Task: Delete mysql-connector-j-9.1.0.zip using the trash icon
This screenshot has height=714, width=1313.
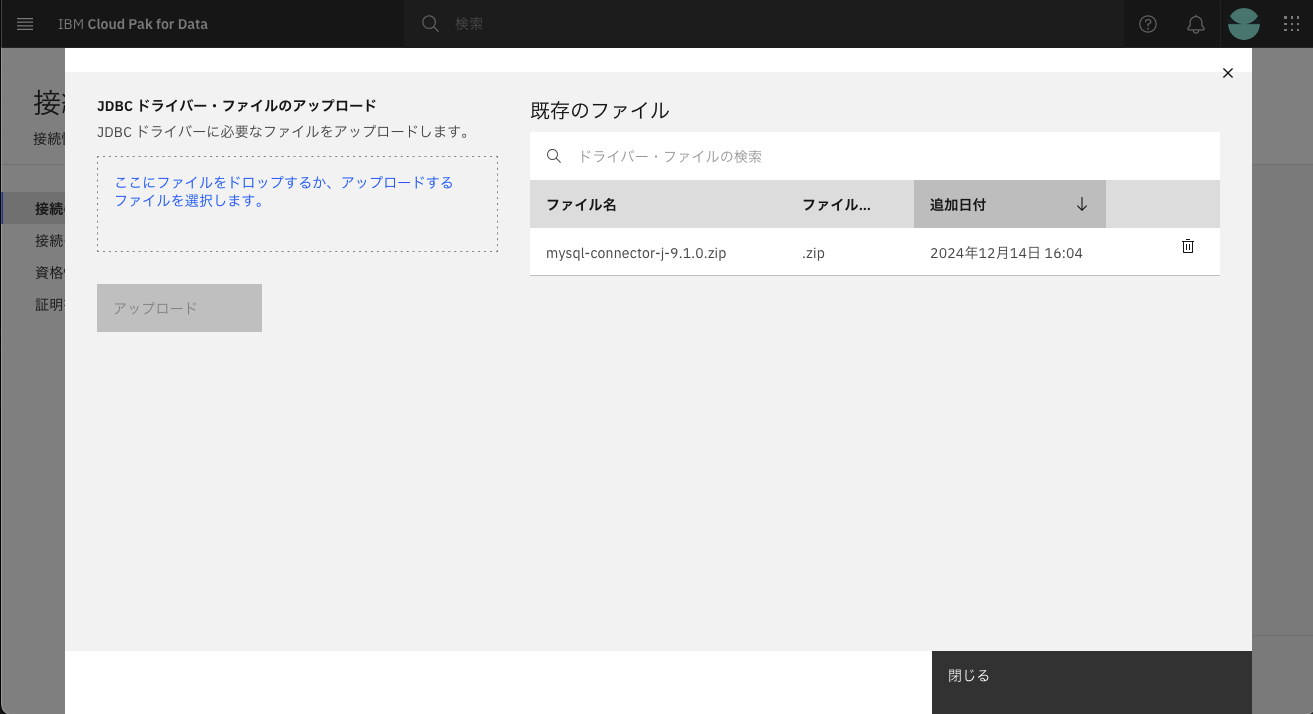Action: tap(1187, 245)
